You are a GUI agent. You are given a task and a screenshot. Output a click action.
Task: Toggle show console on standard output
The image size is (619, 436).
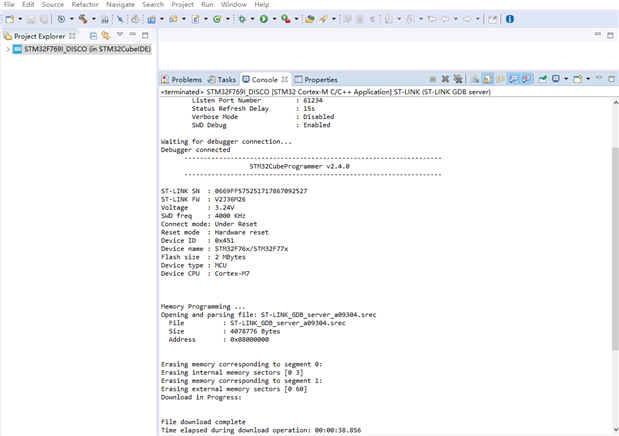(x=513, y=79)
